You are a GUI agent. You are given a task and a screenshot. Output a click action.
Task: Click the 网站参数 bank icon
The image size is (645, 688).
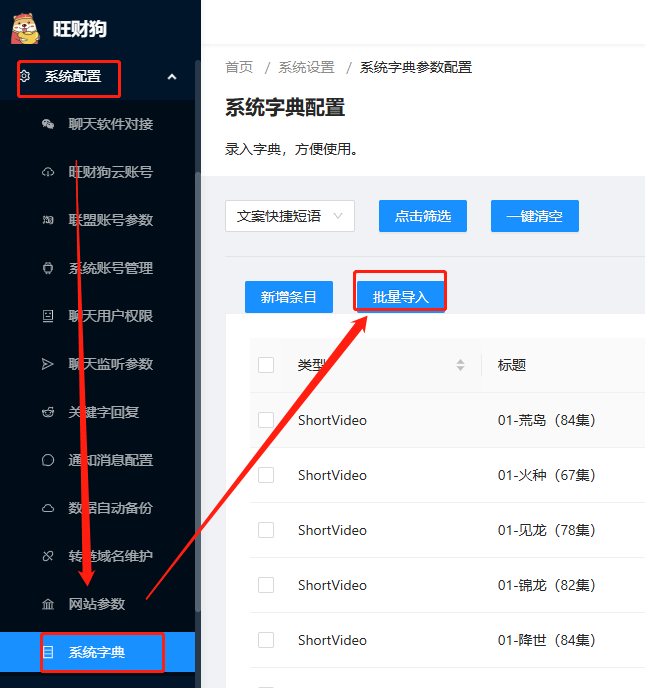tap(48, 605)
